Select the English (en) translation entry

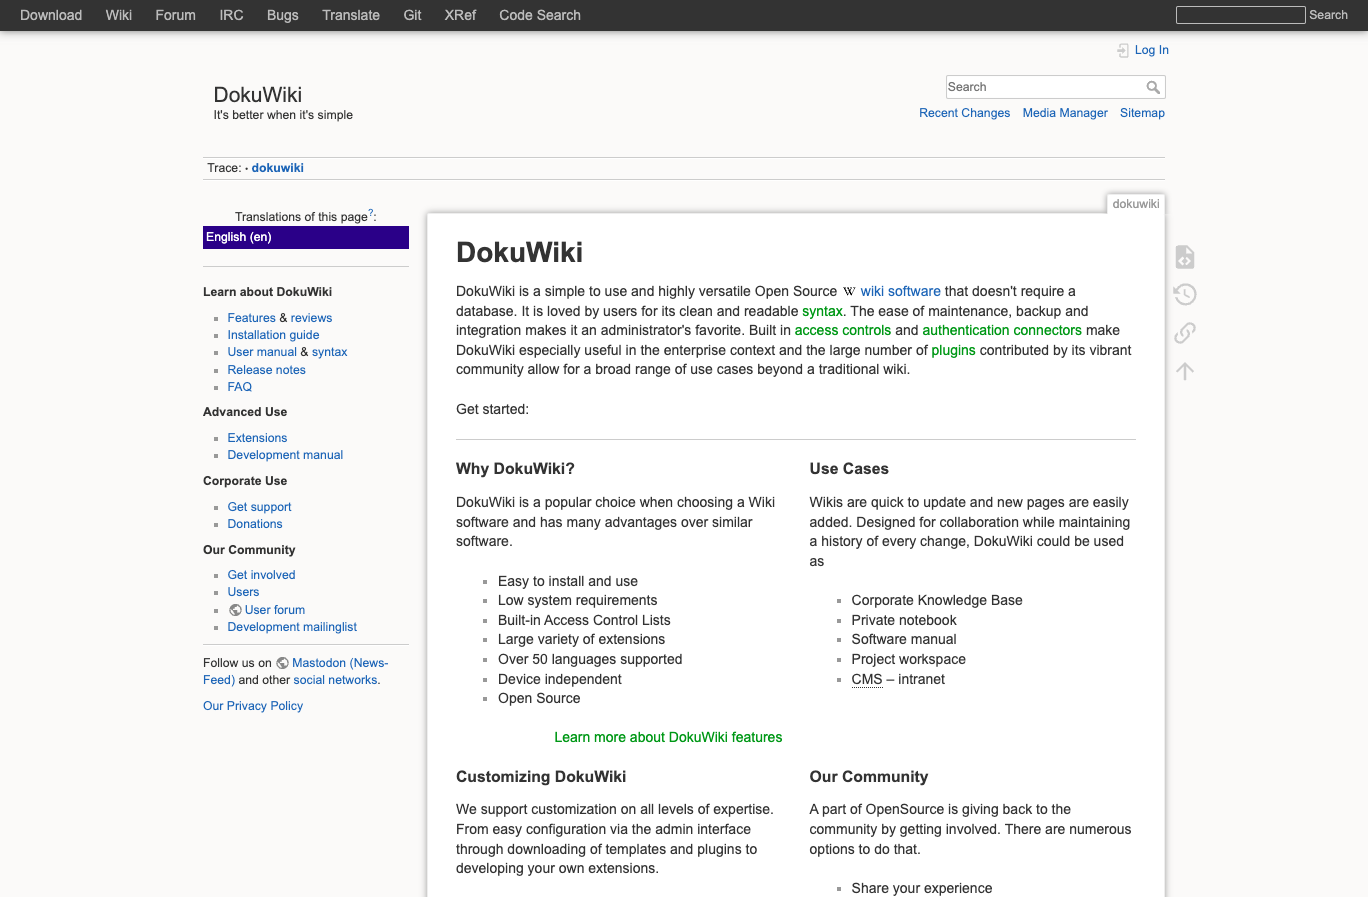pos(306,237)
